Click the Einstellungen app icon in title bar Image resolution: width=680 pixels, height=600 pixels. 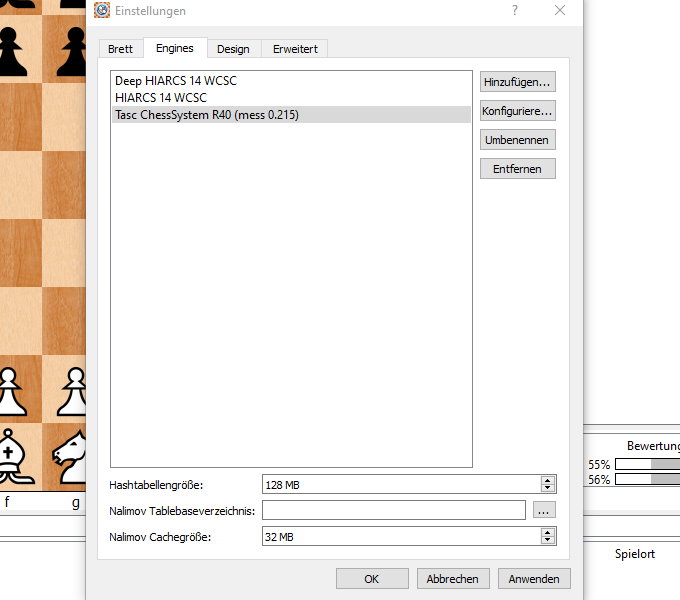[x=102, y=10]
